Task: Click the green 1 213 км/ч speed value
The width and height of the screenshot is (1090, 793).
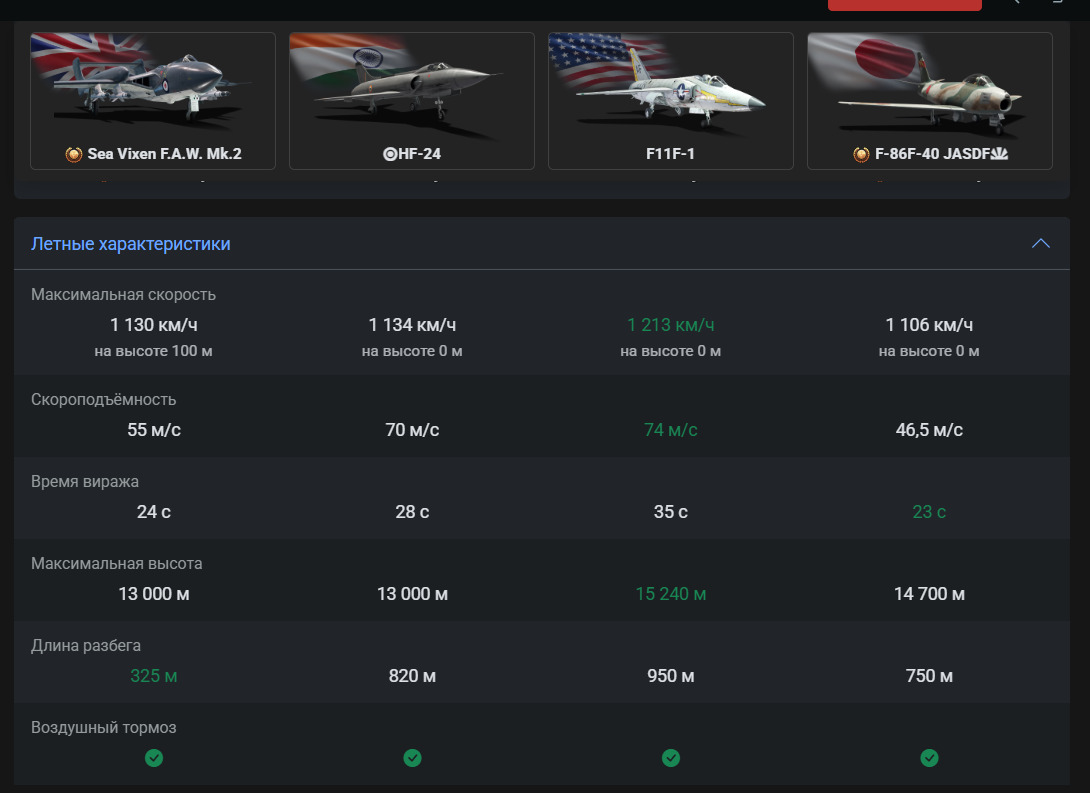Action: [671, 325]
